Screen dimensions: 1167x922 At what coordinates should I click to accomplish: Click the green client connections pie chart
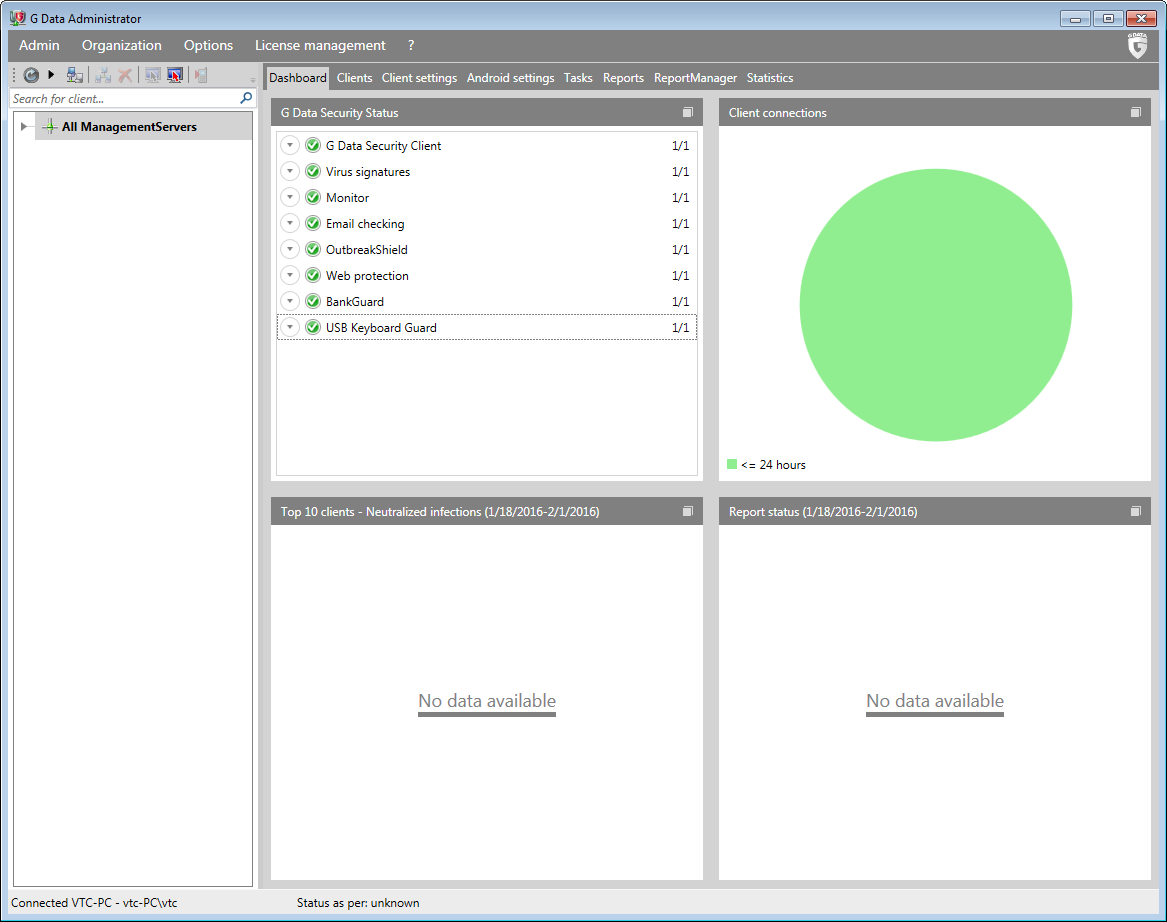point(935,305)
